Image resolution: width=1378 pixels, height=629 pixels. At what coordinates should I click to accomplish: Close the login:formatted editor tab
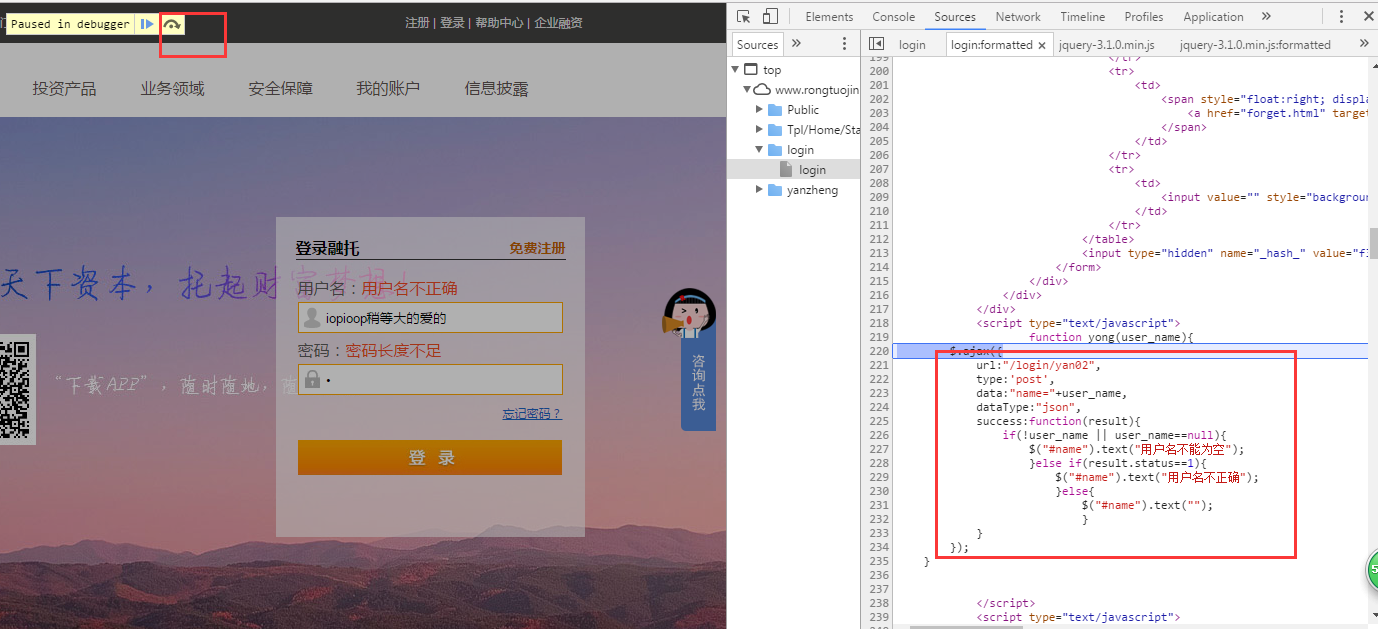click(x=1041, y=45)
